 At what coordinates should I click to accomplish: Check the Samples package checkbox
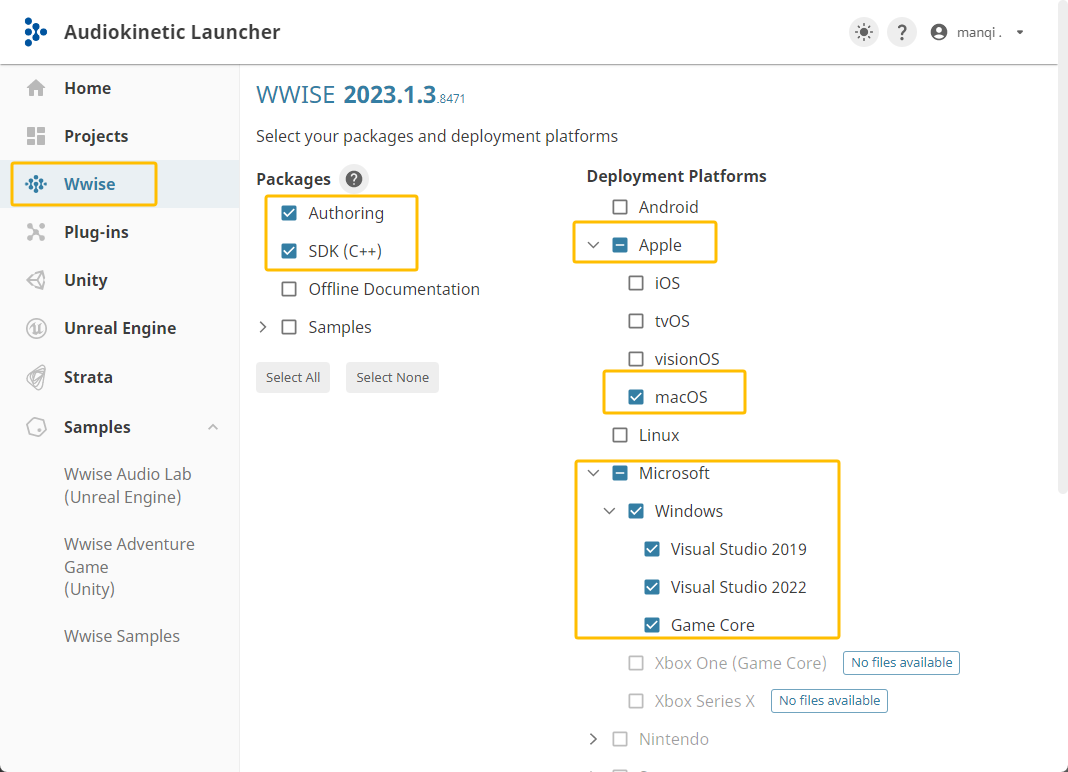(289, 327)
